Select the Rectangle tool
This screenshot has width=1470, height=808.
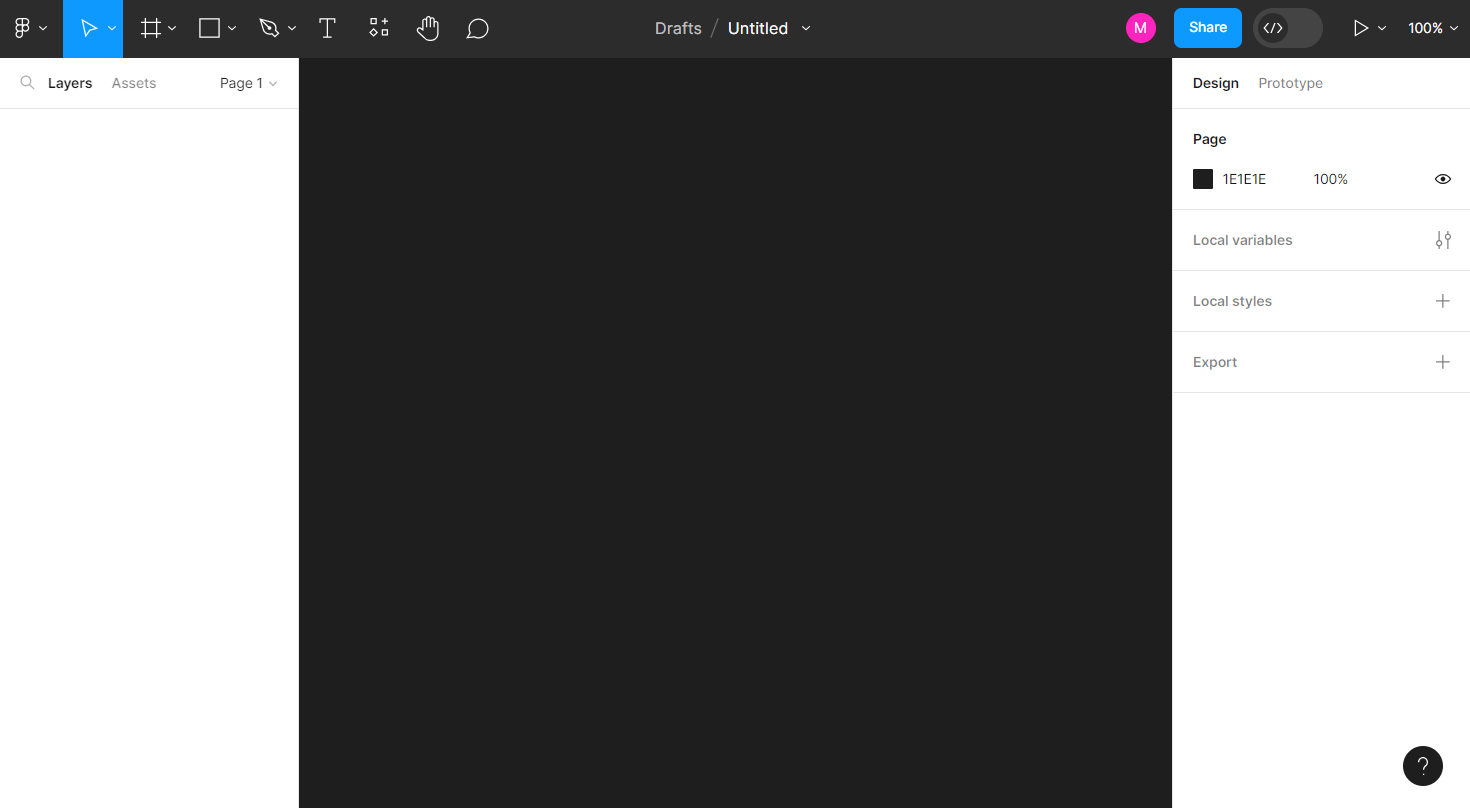210,28
